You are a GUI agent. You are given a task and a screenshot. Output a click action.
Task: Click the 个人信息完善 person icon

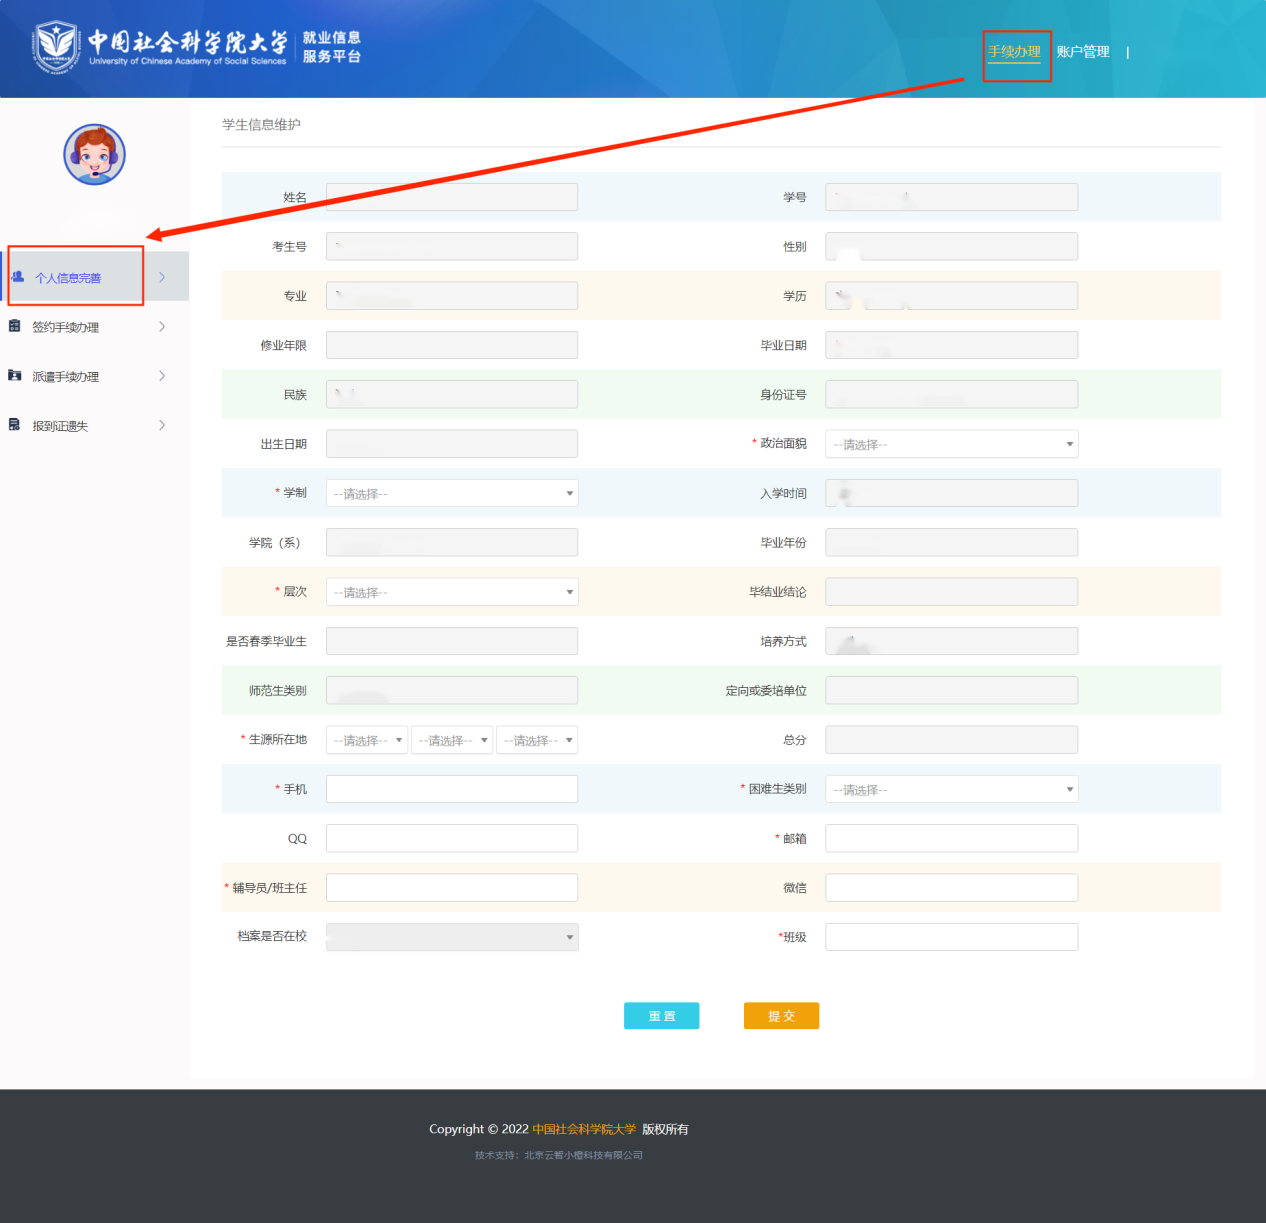pos(18,277)
